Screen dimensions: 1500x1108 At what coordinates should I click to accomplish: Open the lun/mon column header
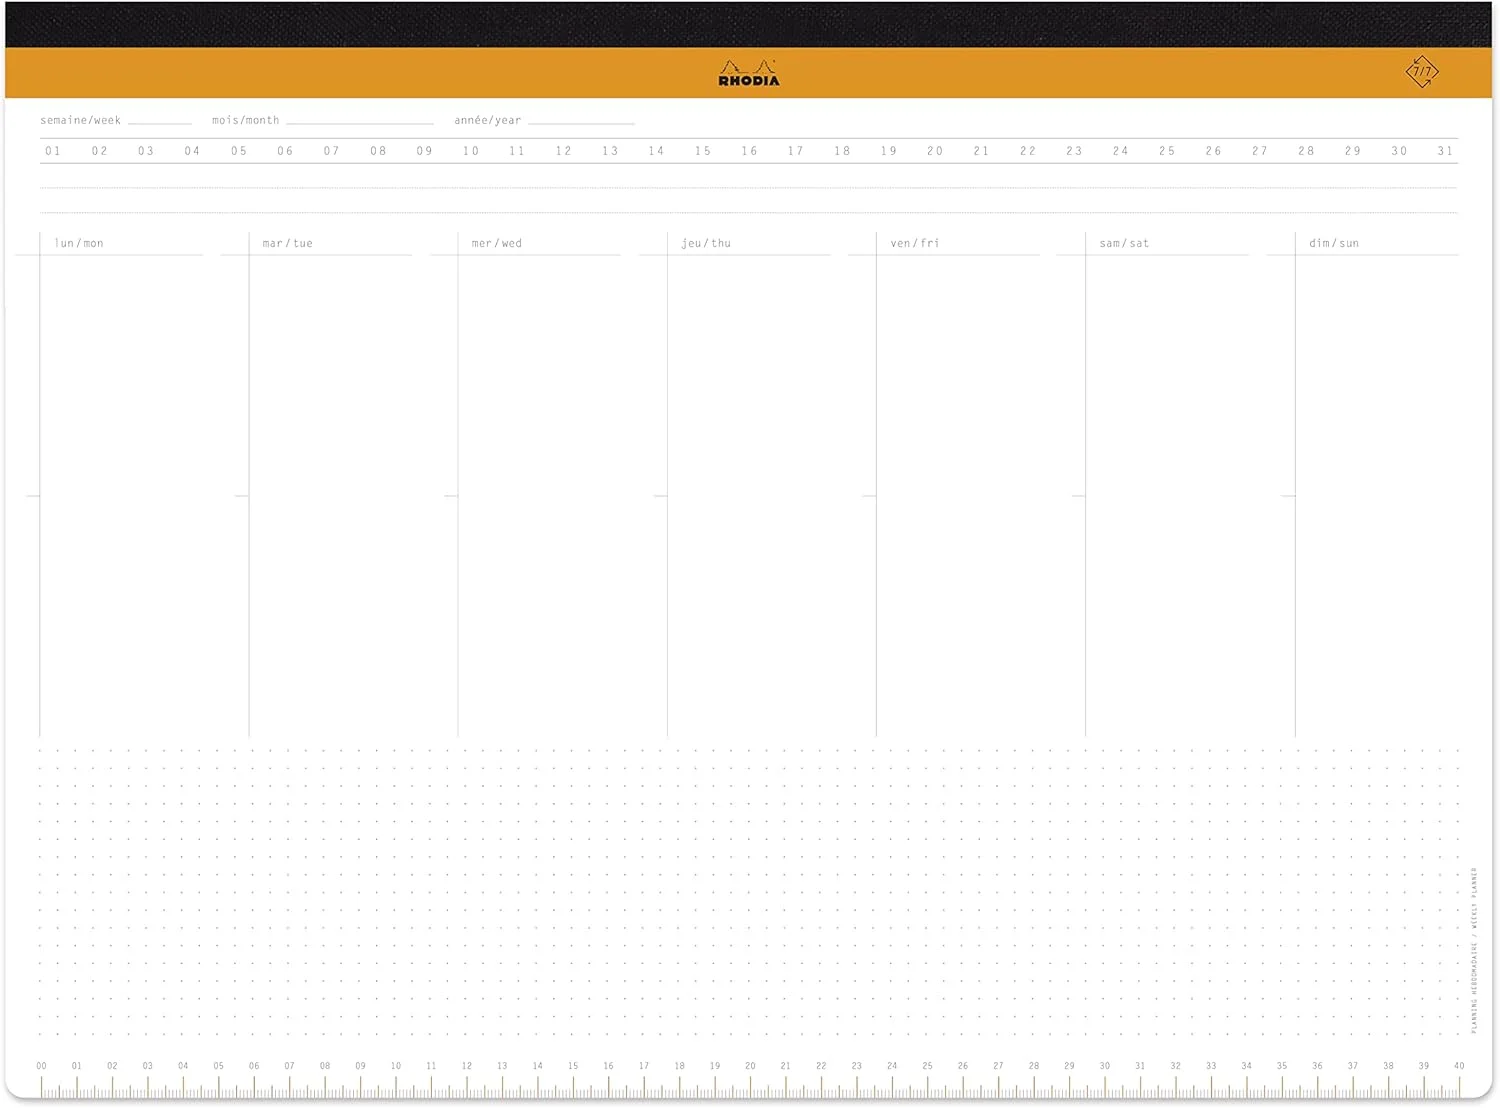(79, 243)
